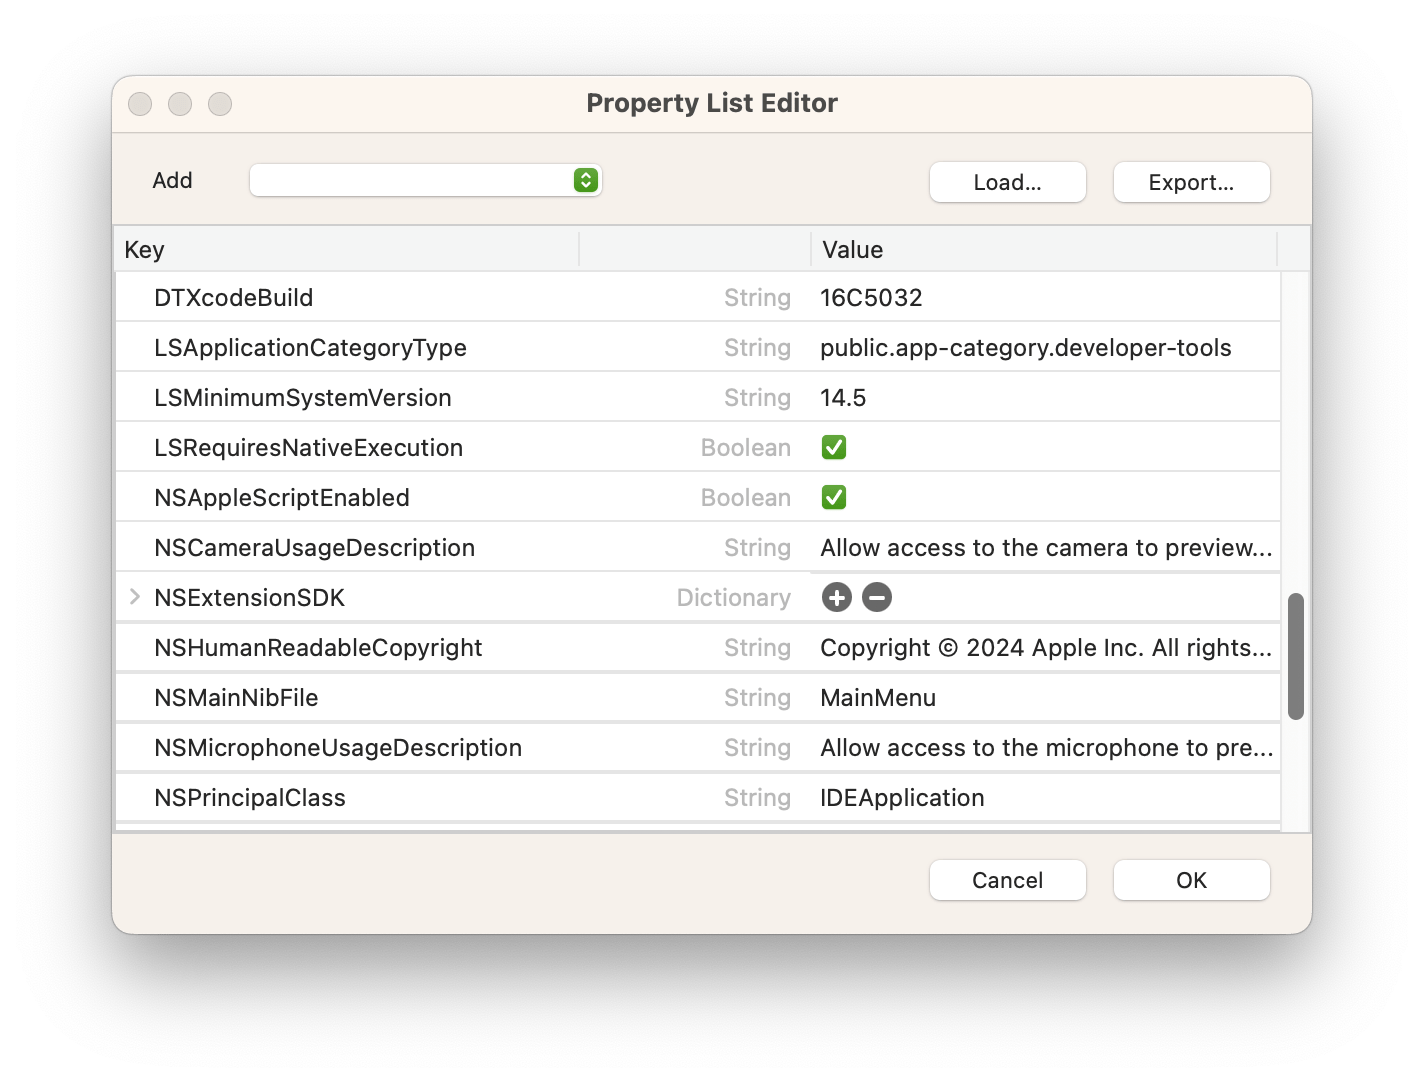Edit the LSMinimumSystemVersion value 14.5
Screen dimensions: 1424x1082
tap(844, 397)
